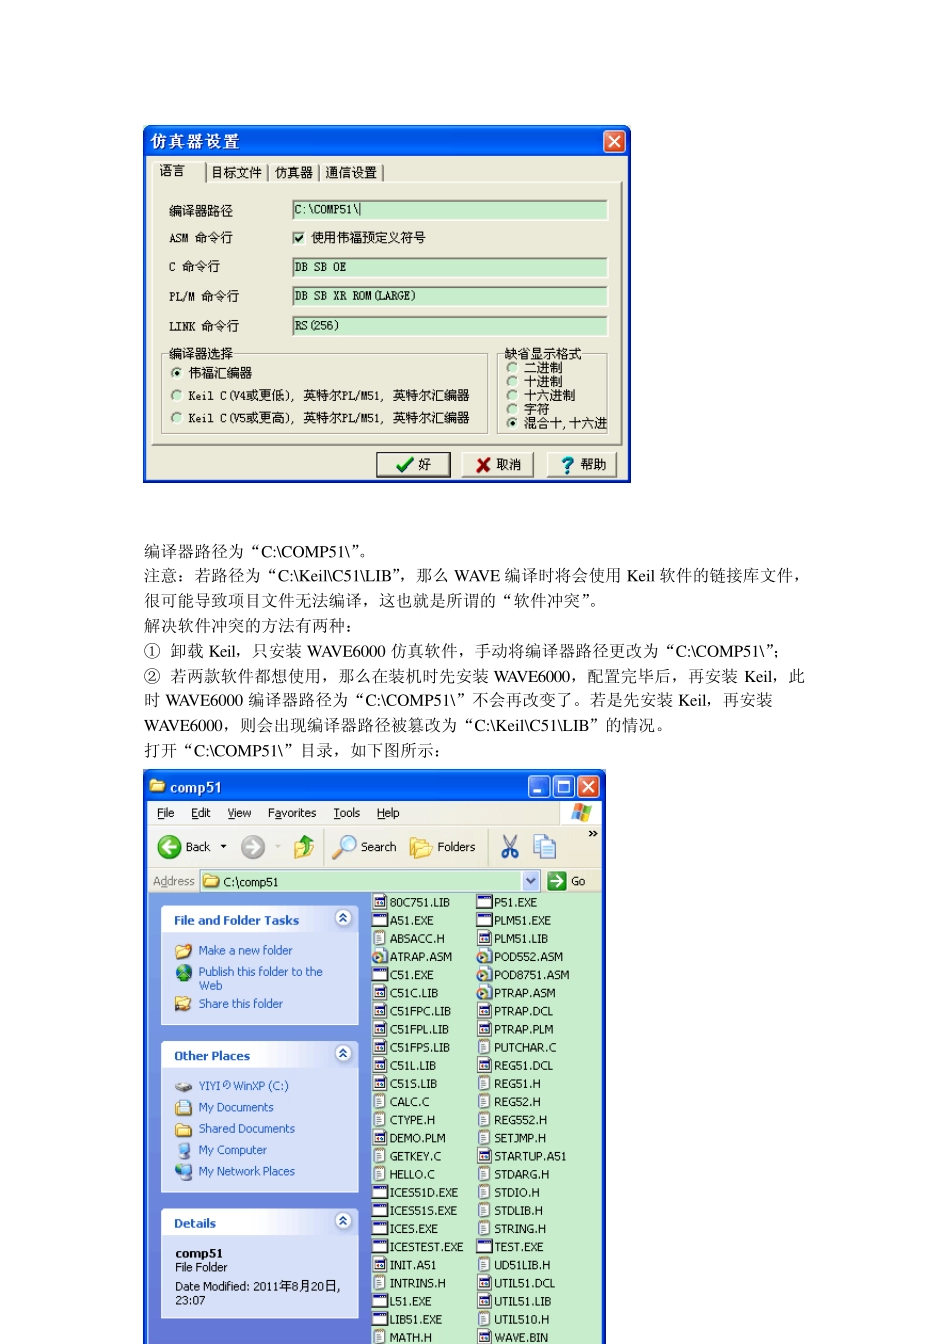
Task: Open the Favorites menu
Action: coord(292,813)
